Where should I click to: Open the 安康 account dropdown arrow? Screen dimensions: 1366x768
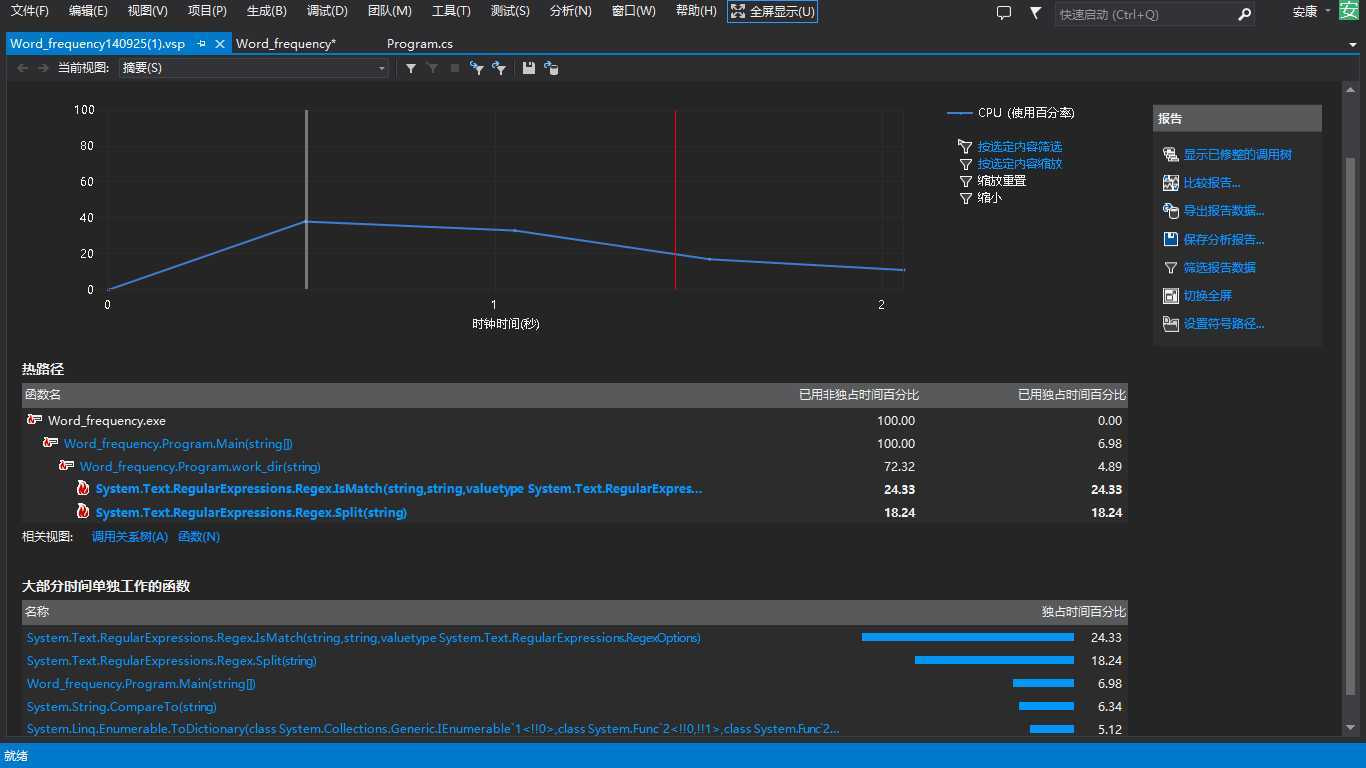click(1327, 11)
